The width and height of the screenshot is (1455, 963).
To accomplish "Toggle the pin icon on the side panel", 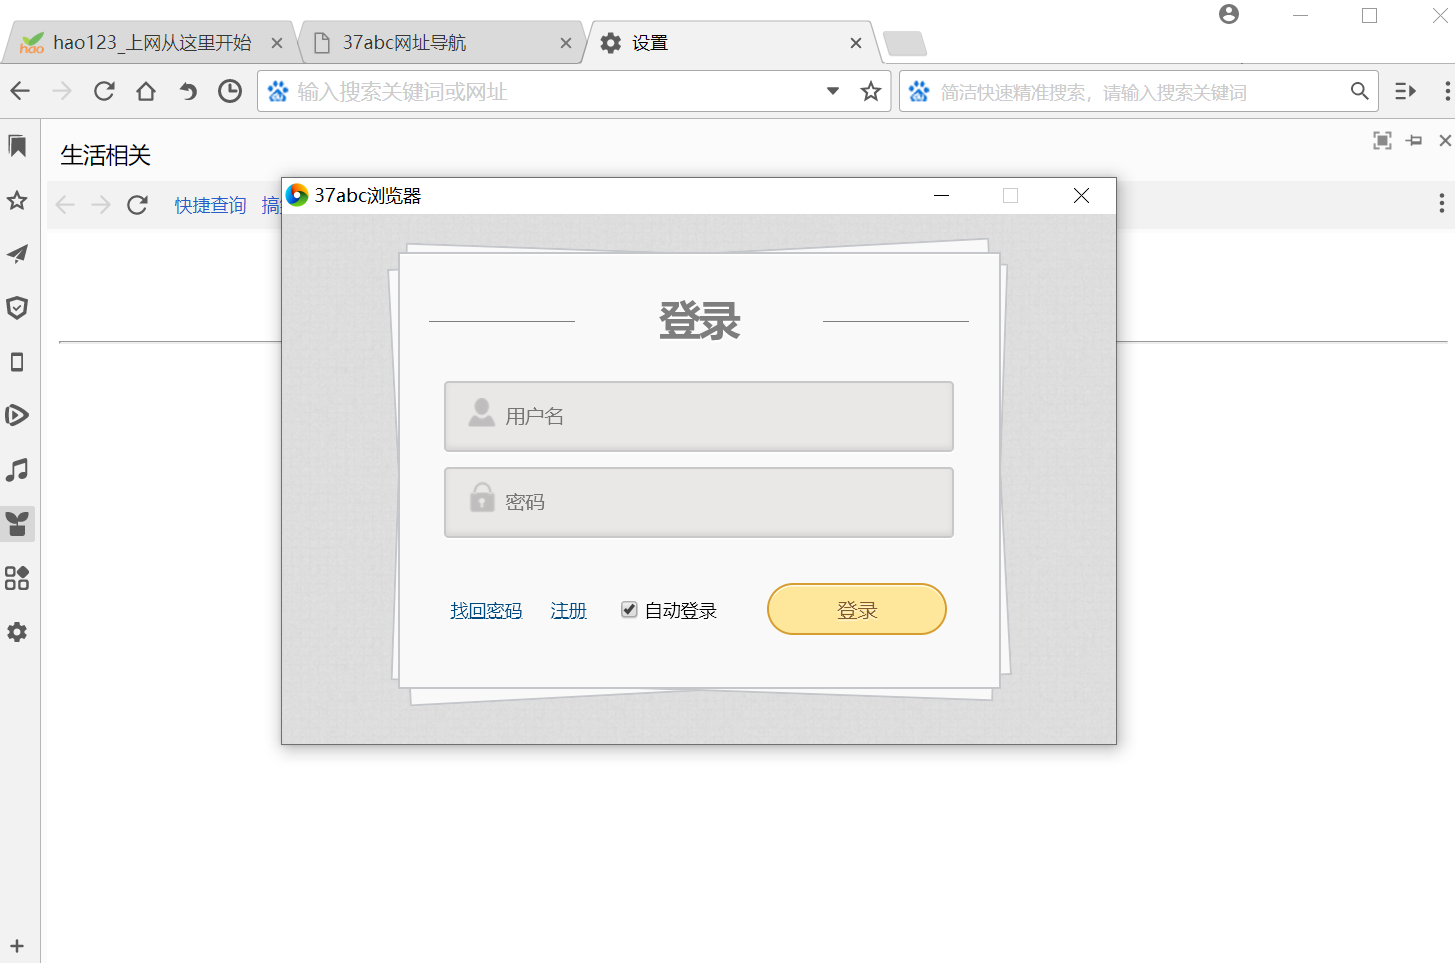I will pyautogui.click(x=1413, y=140).
